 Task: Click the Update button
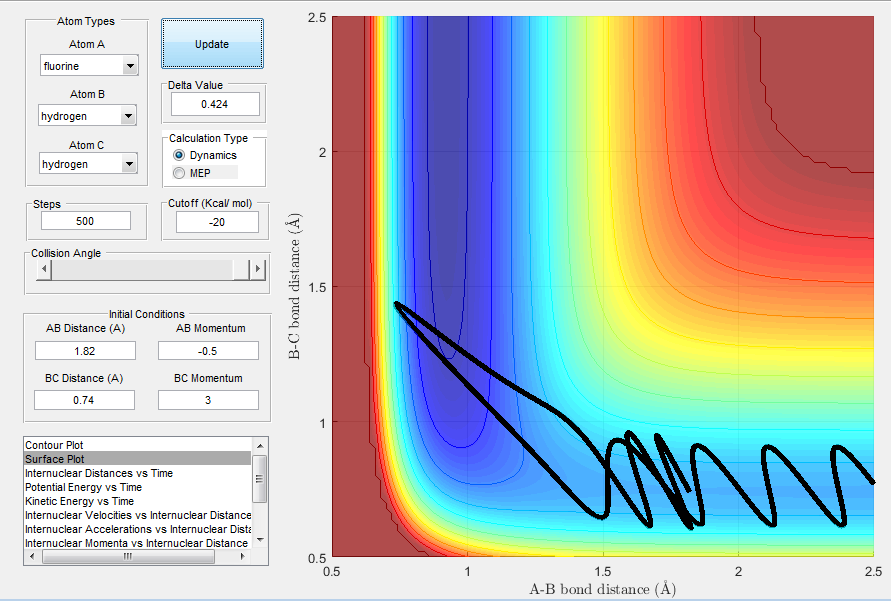212,44
